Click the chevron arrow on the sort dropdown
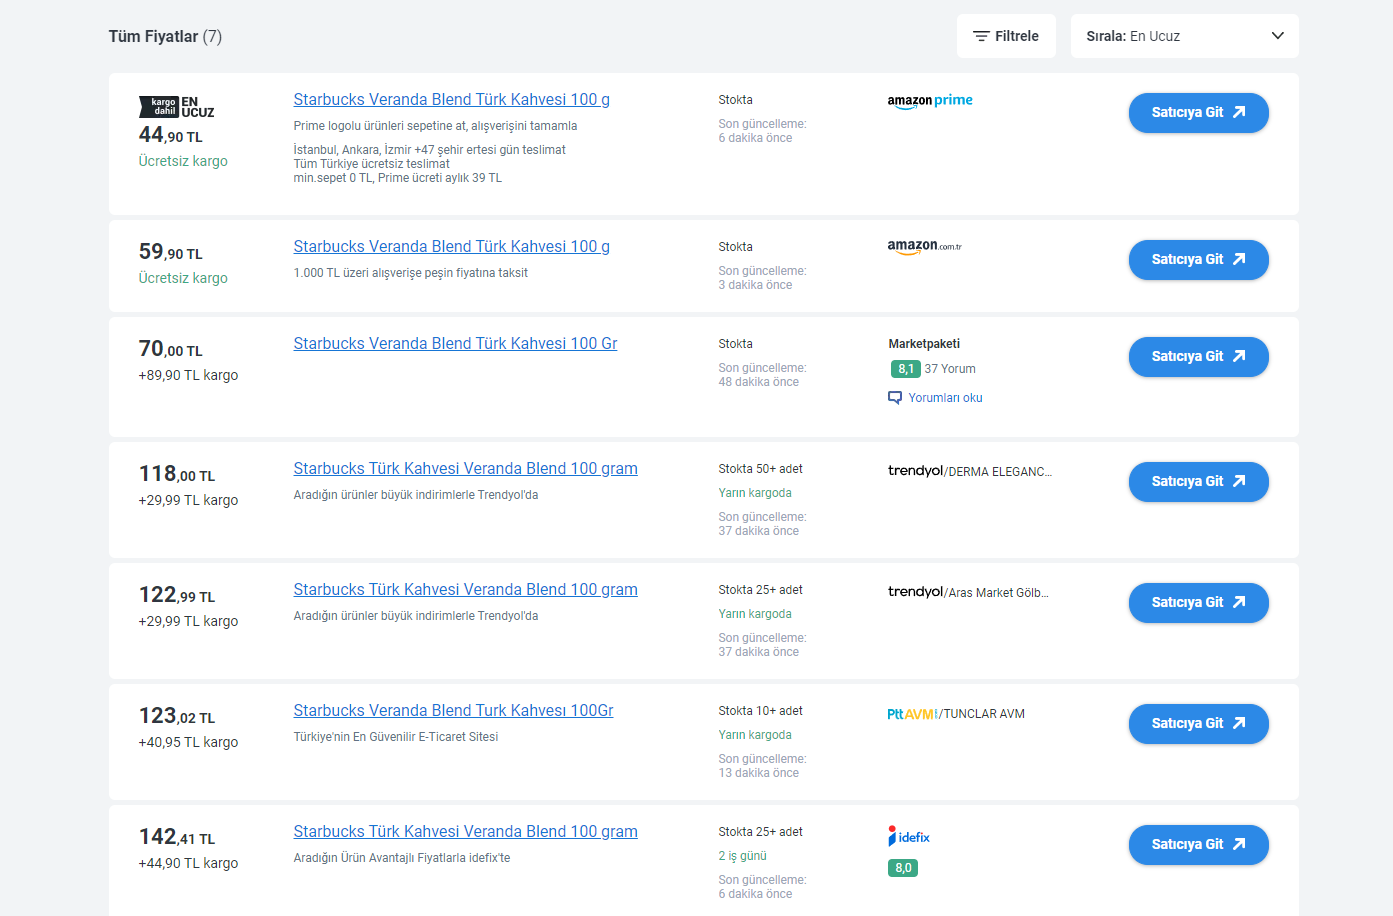 point(1277,36)
